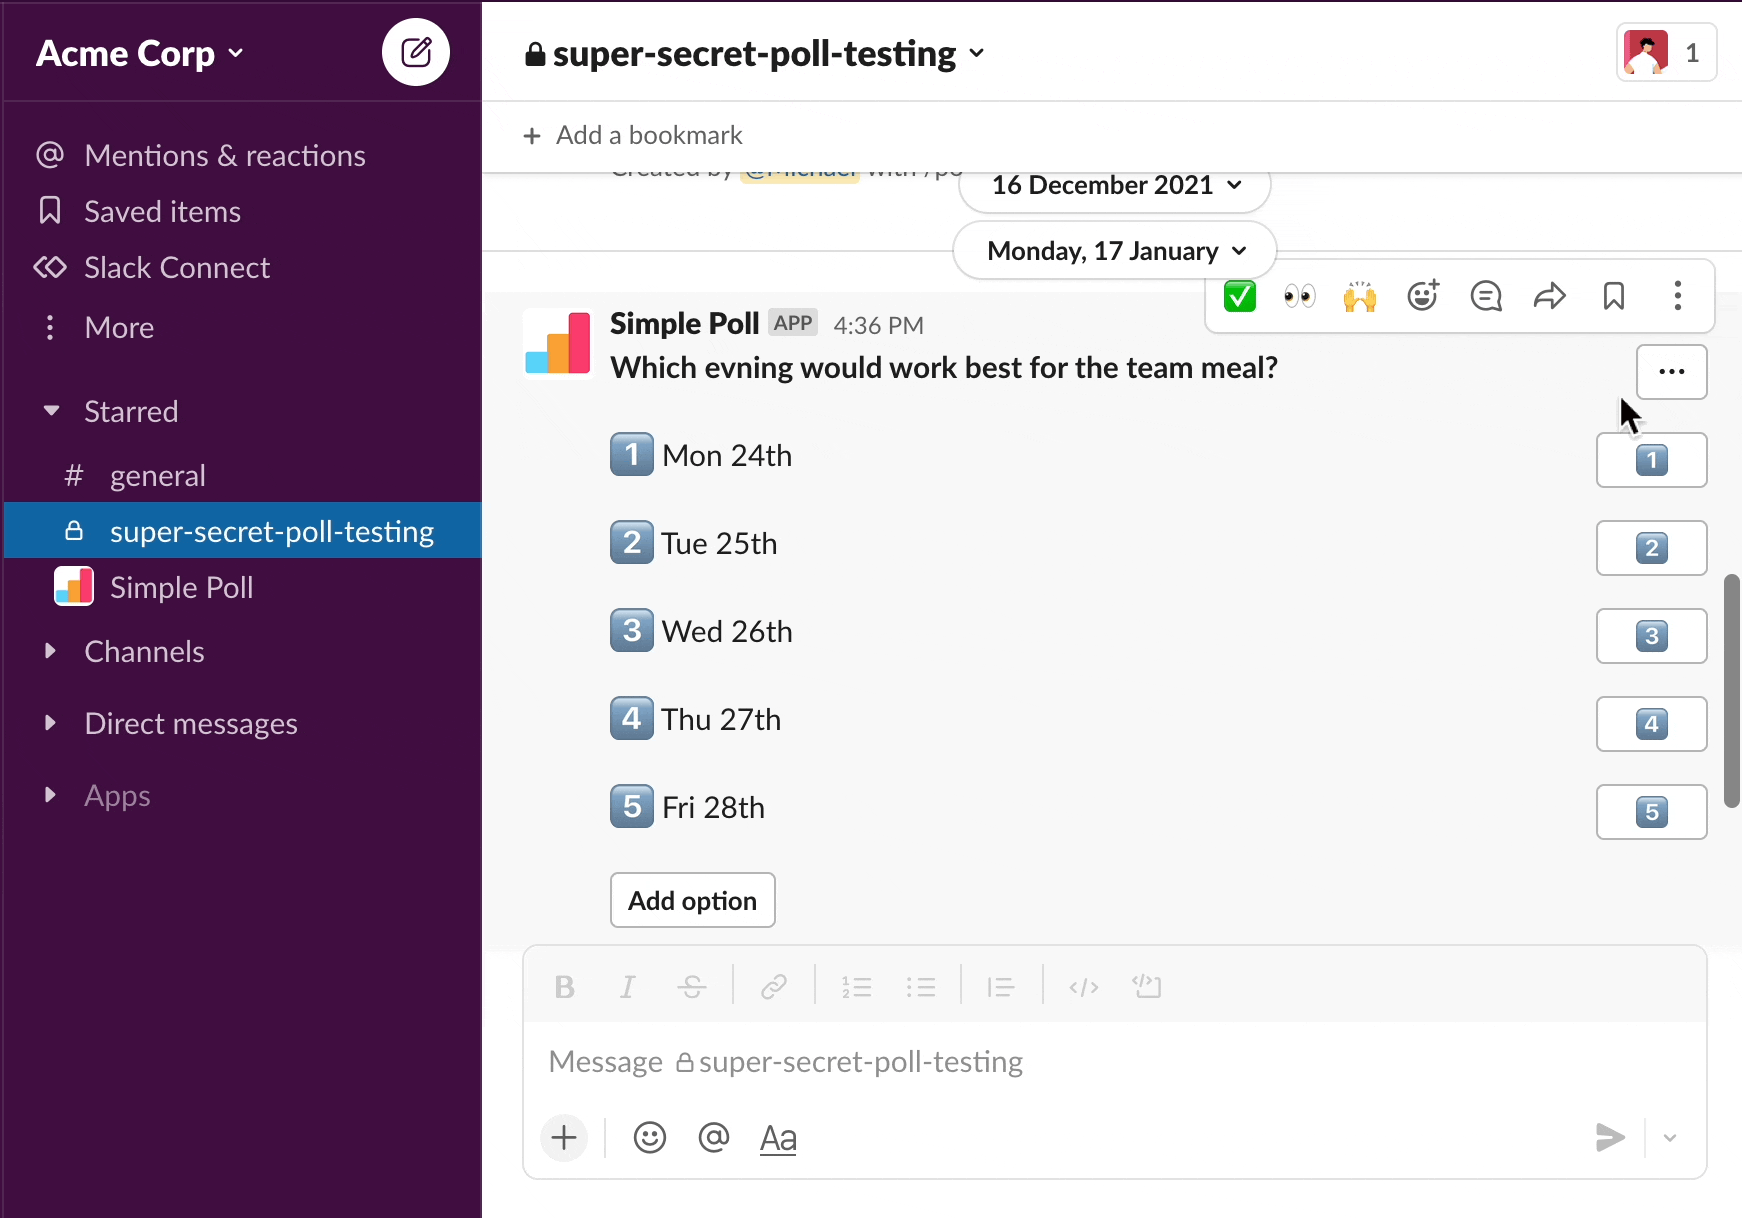The width and height of the screenshot is (1742, 1218).
Task: Expand the Channels section
Action: [50, 651]
